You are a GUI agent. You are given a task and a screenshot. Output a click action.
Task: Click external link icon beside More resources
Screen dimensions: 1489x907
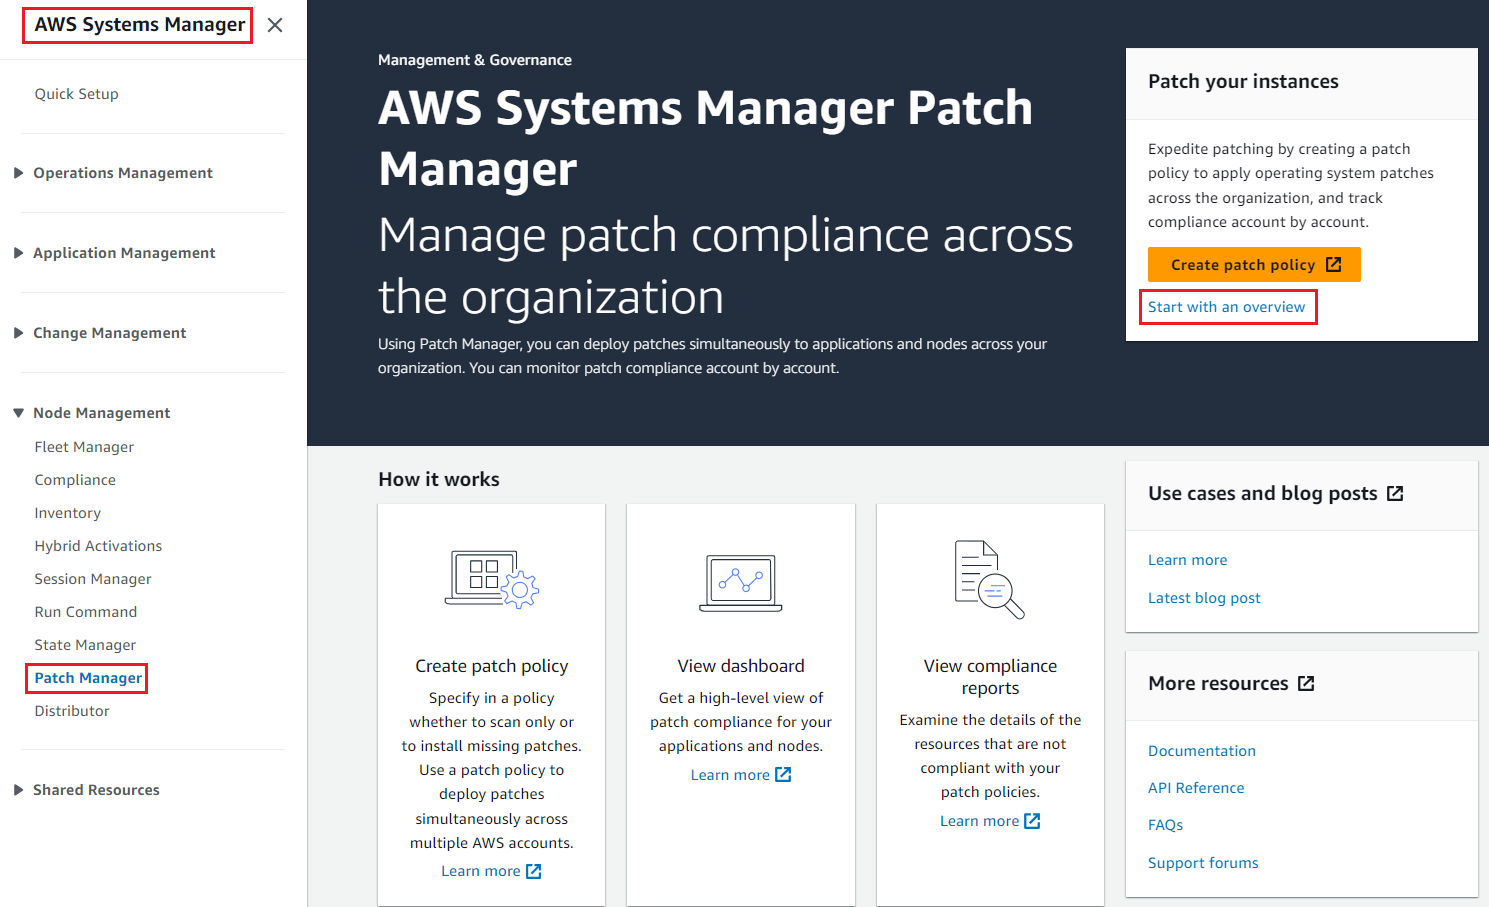tap(1306, 683)
